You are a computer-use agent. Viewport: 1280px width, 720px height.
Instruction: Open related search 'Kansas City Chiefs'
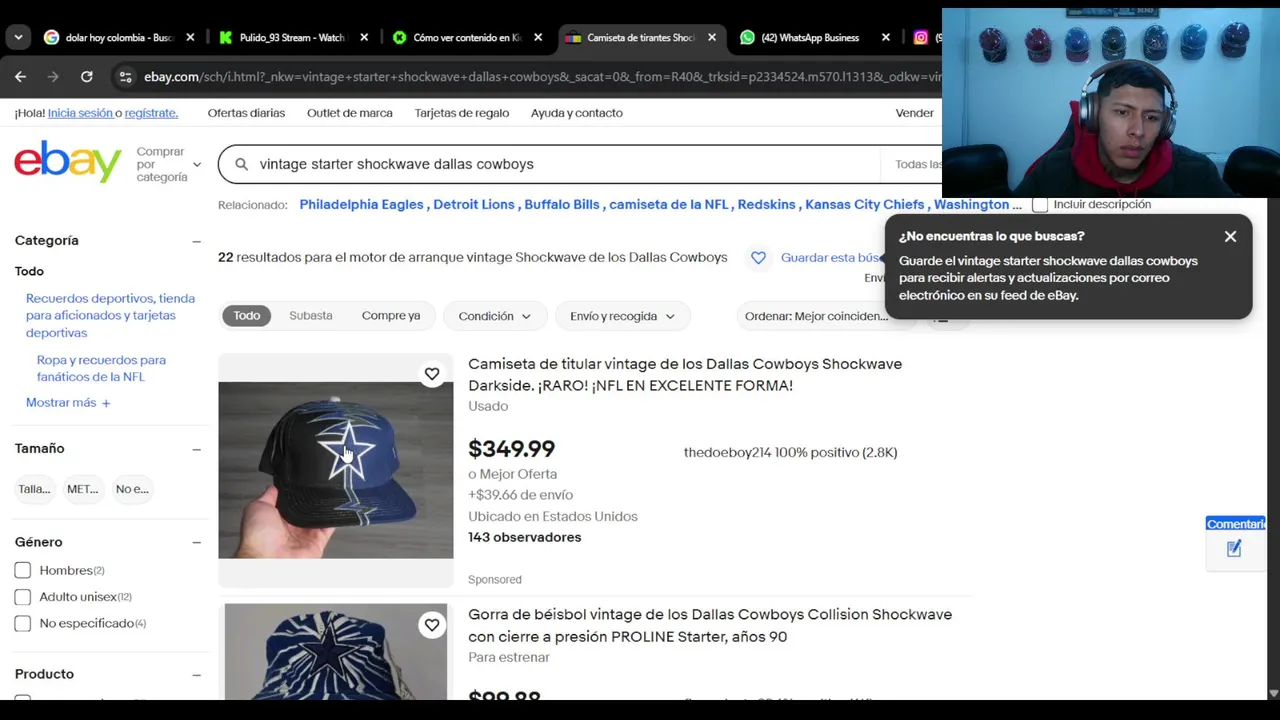(x=865, y=204)
